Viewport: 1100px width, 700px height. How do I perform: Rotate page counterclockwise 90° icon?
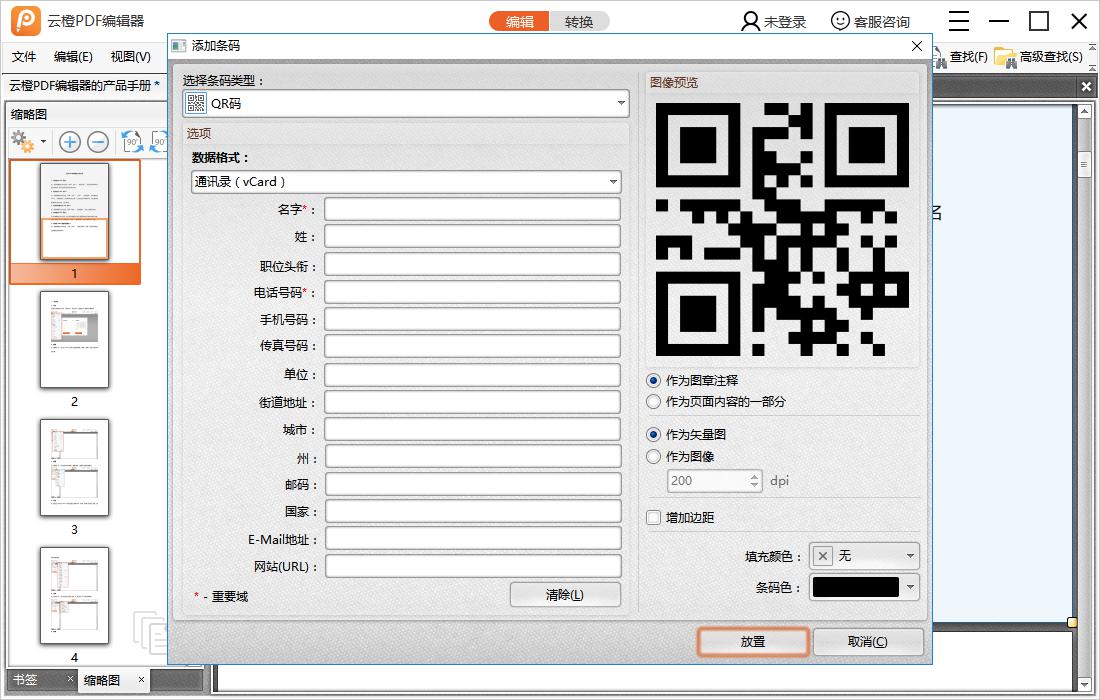pos(132,142)
